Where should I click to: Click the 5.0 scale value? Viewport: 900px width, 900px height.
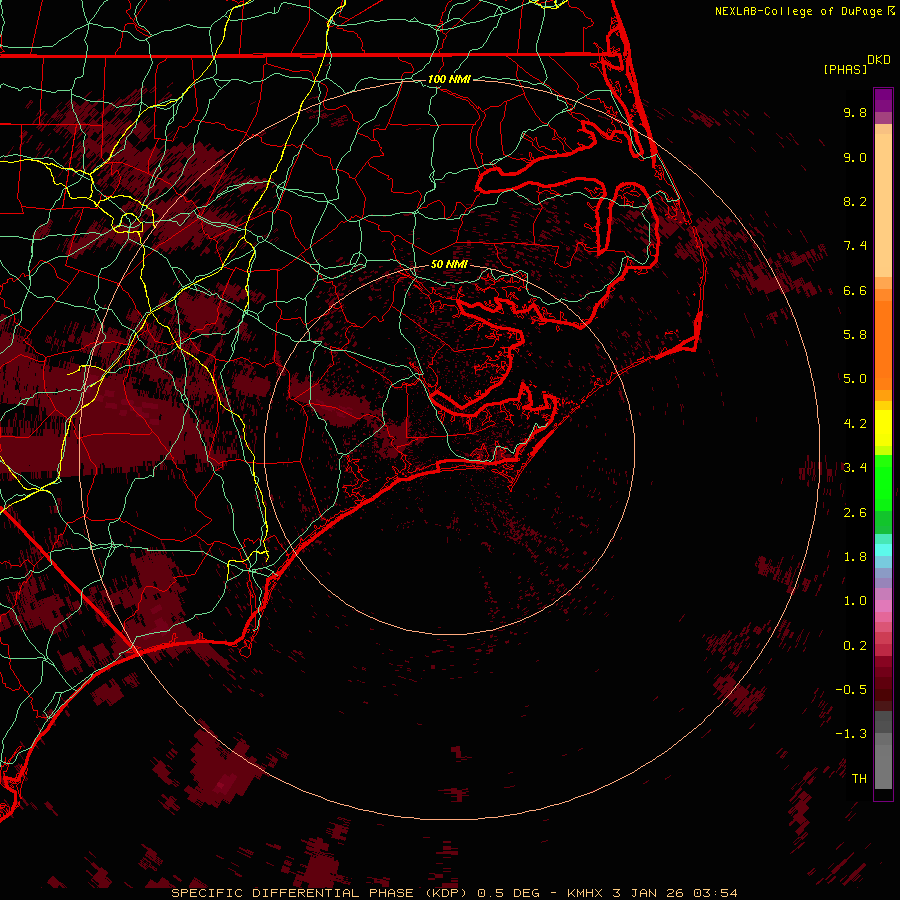click(x=855, y=379)
